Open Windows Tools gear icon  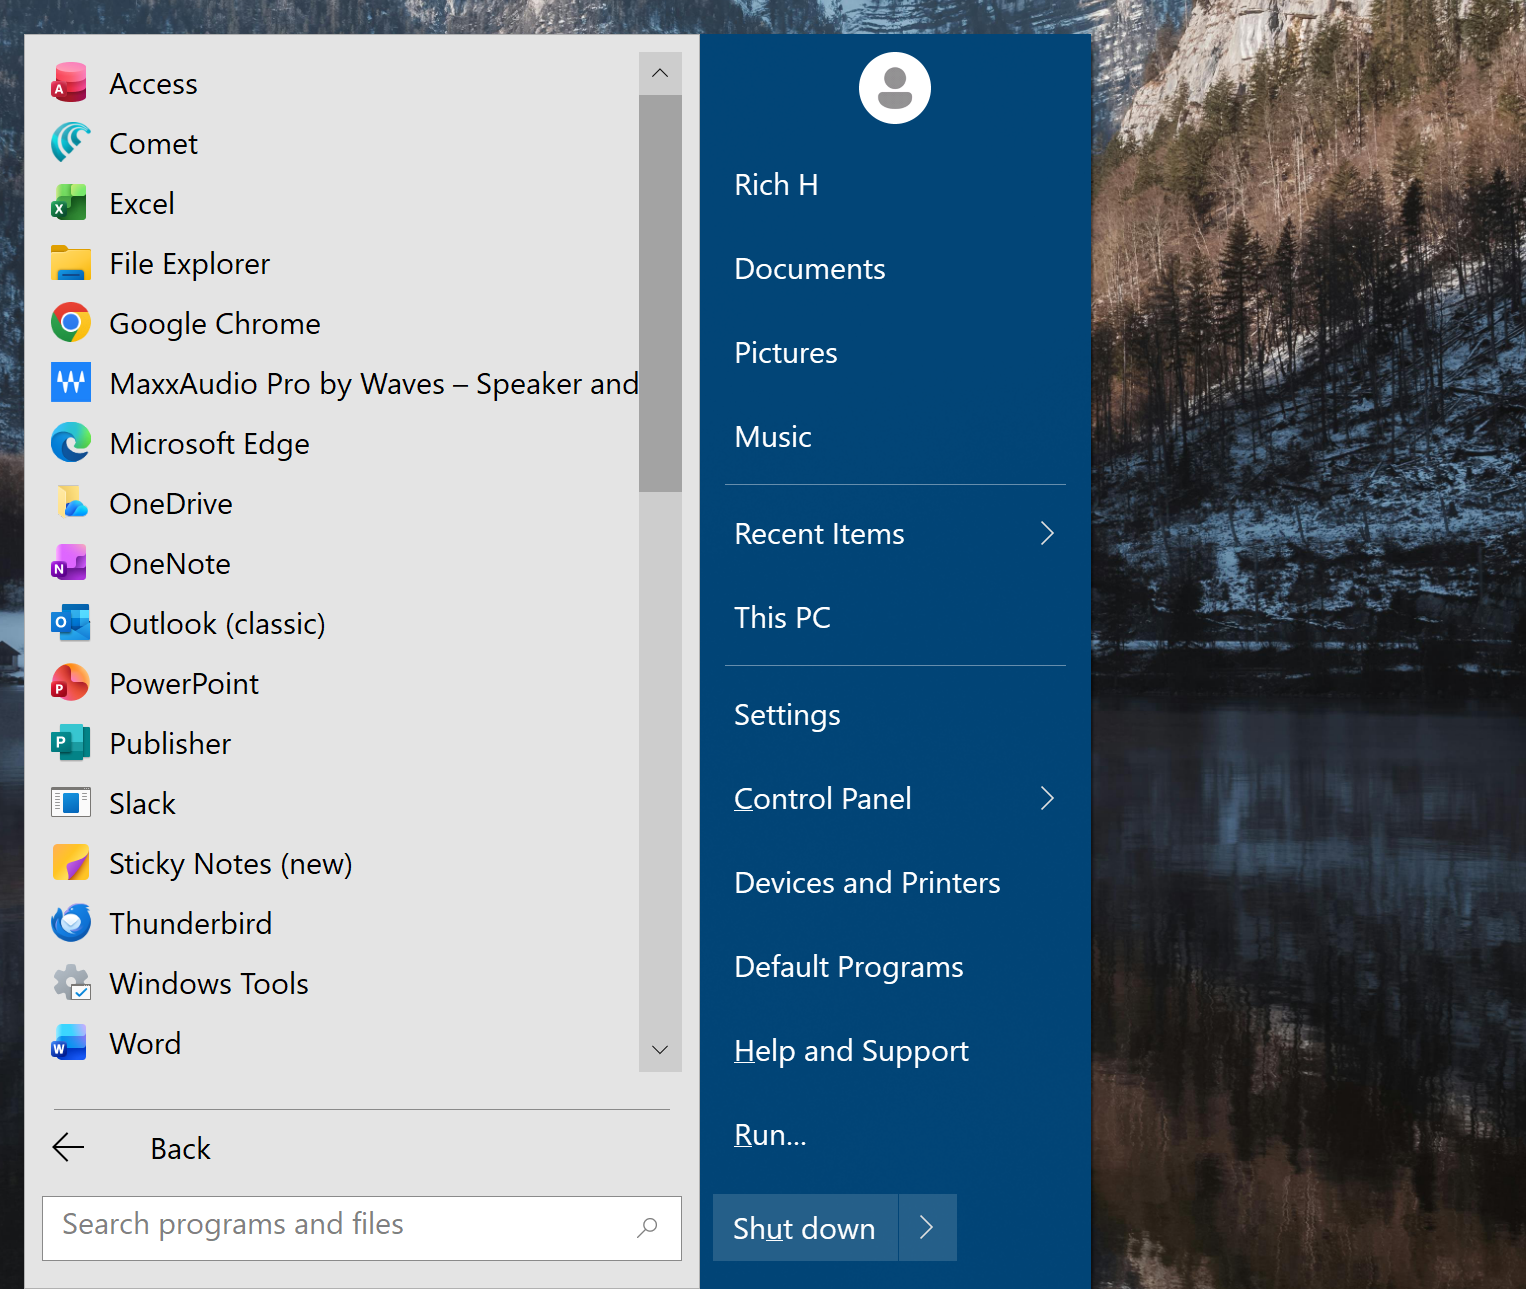click(70, 983)
